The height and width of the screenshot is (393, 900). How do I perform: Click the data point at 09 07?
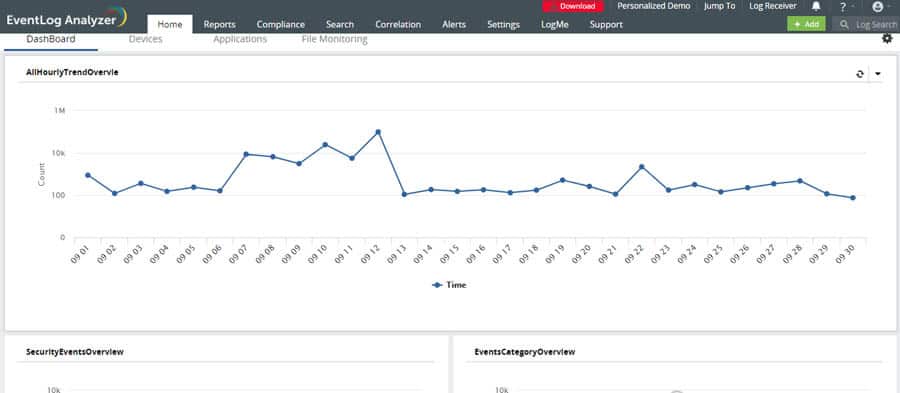coord(246,154)
